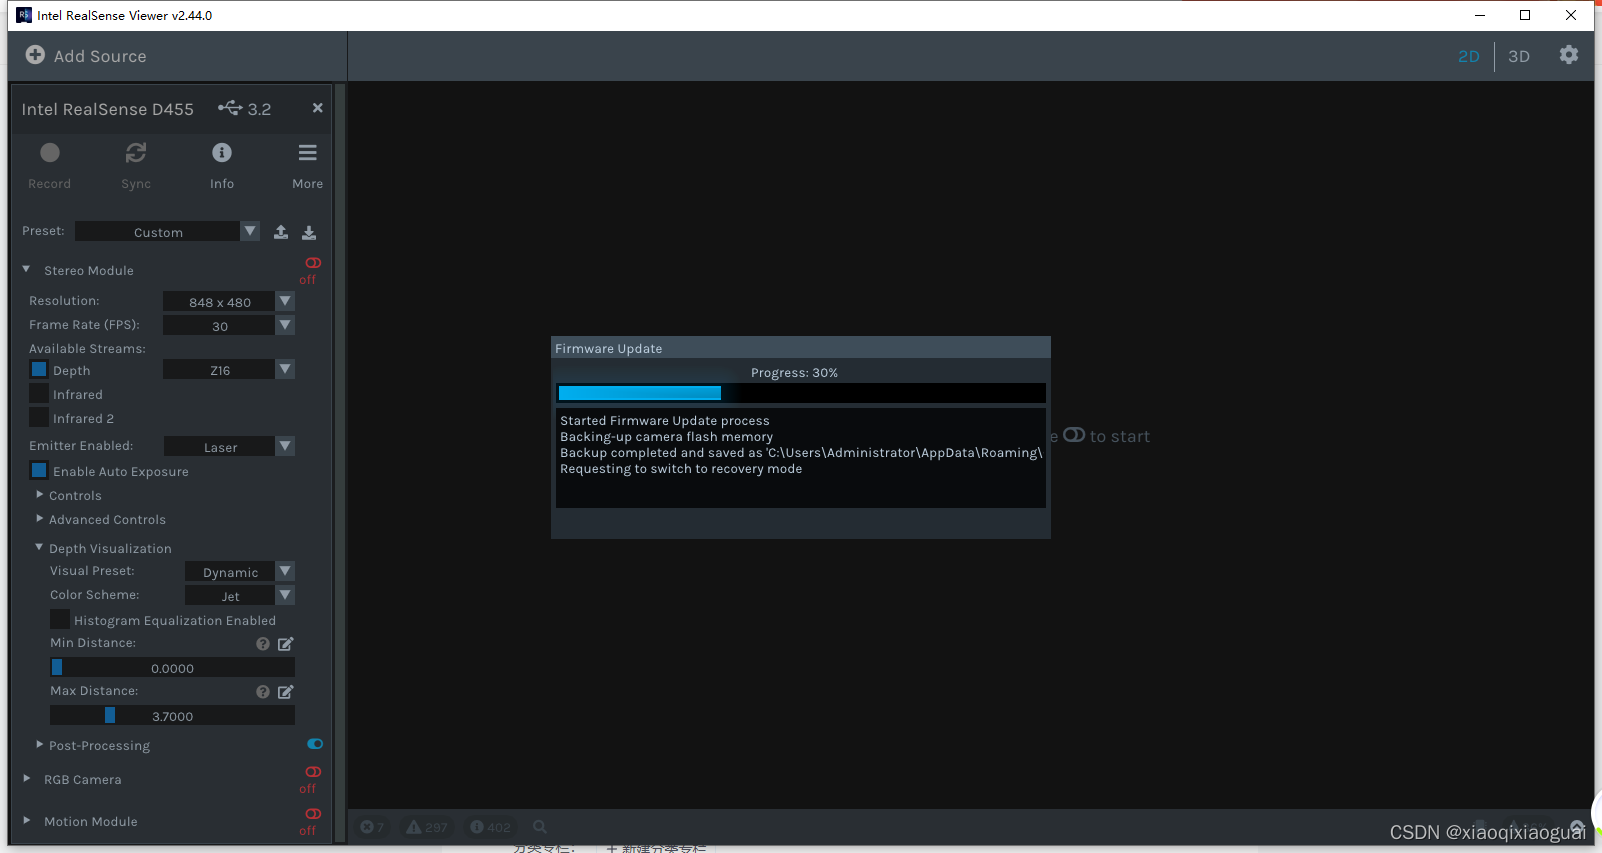1602x853 pixels.
Task: Open the Emitter Enabled Laser dropdown
Action: tap(228, 447)
